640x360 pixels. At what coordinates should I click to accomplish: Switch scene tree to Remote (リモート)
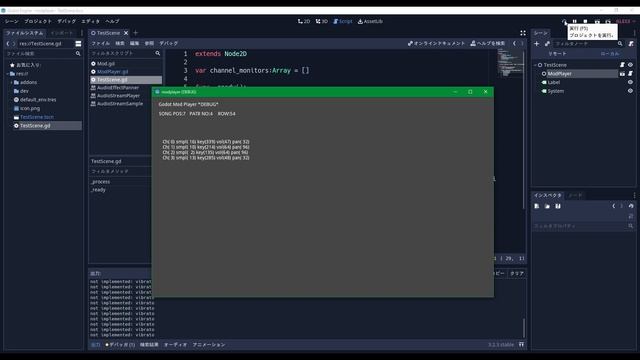[x=557, y=54]
